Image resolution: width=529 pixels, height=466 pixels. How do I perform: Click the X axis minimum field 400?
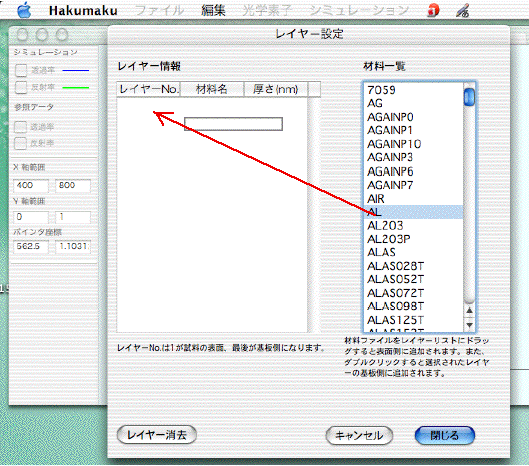(31, 185)
